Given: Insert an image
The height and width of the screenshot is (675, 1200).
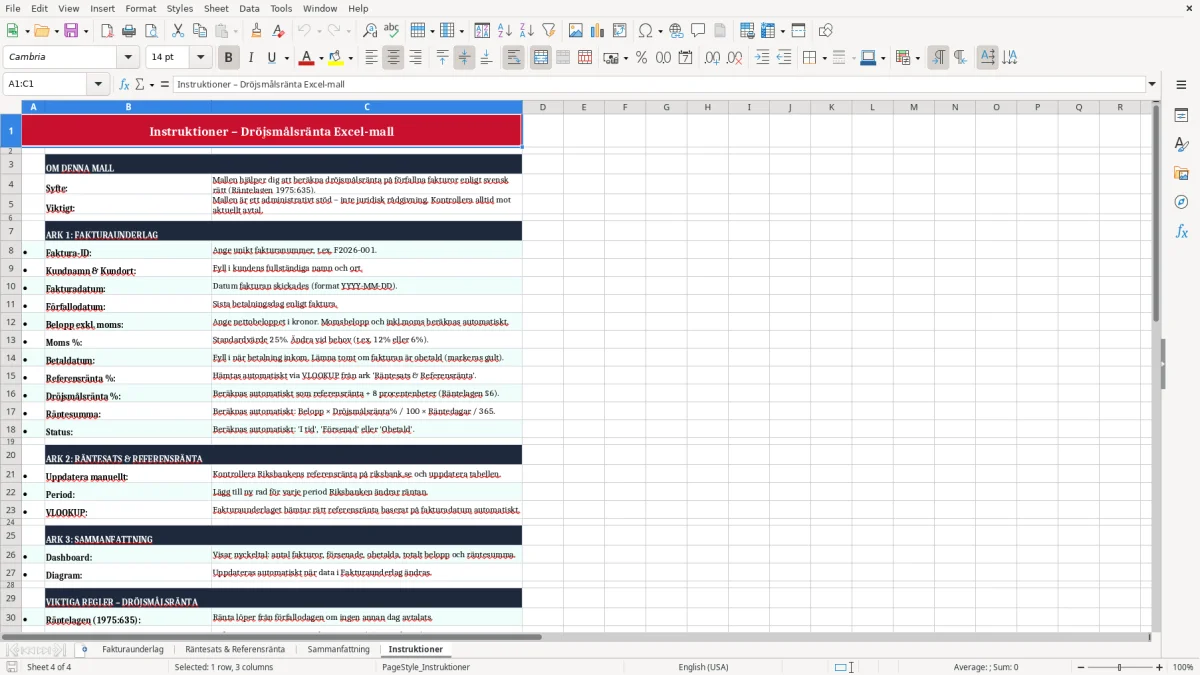Looking at the screenshot, I should 576,31.
